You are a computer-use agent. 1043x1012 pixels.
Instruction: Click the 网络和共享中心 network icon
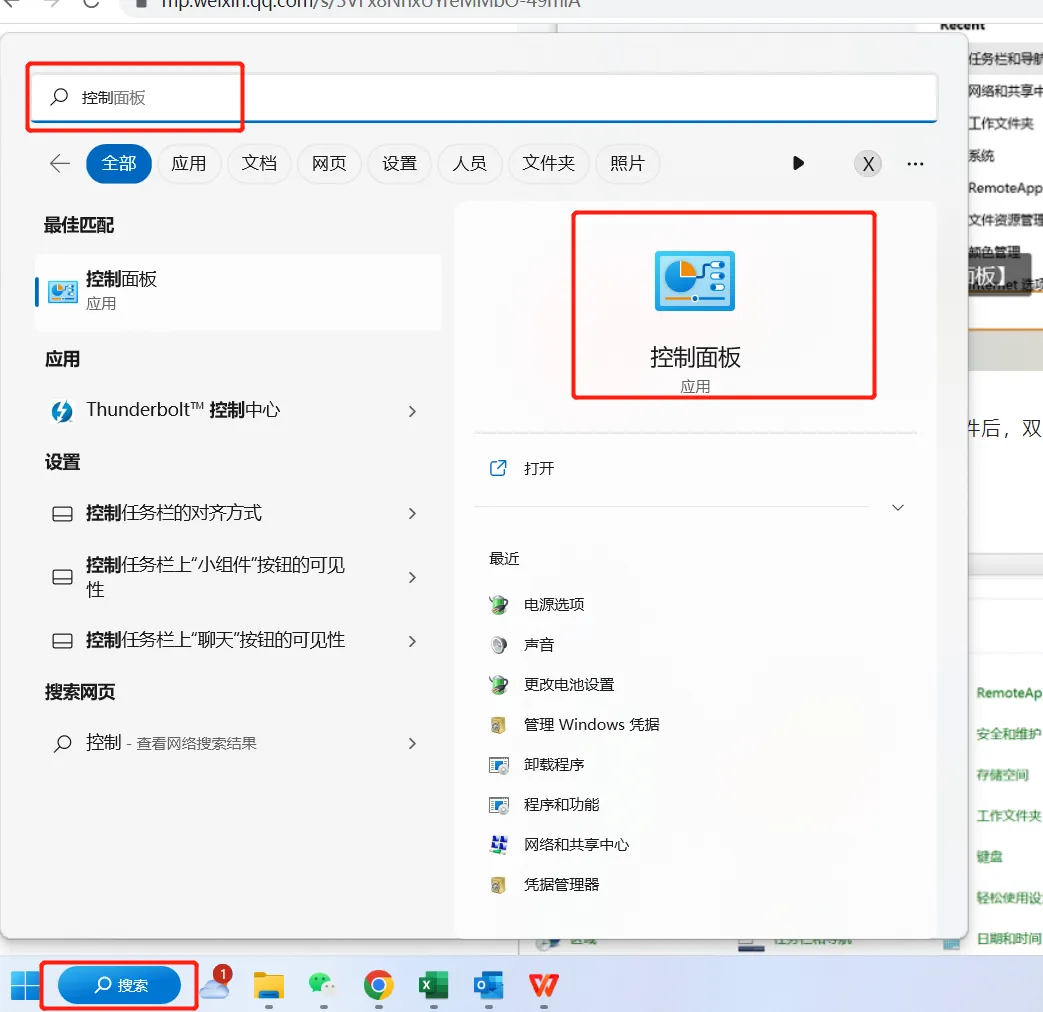(x=499, y=844)
